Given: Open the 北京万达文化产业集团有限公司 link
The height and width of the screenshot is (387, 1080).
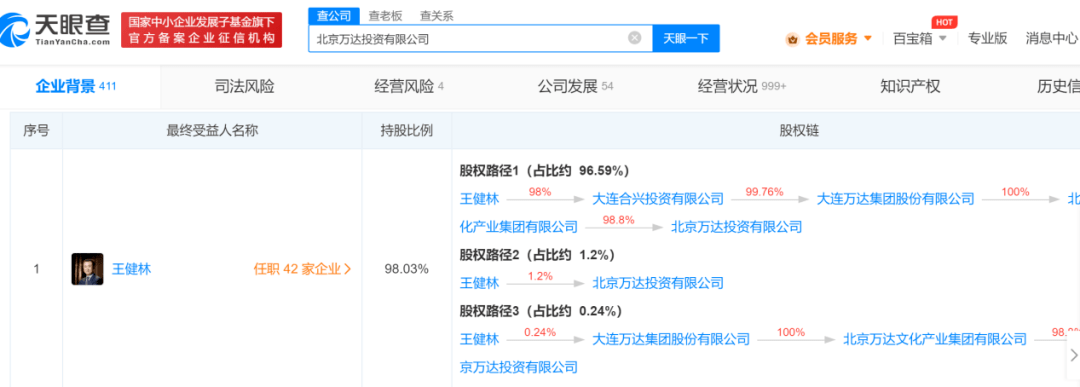Looking at the screenshot, I should pyautogui.click(x=935, y=339).
